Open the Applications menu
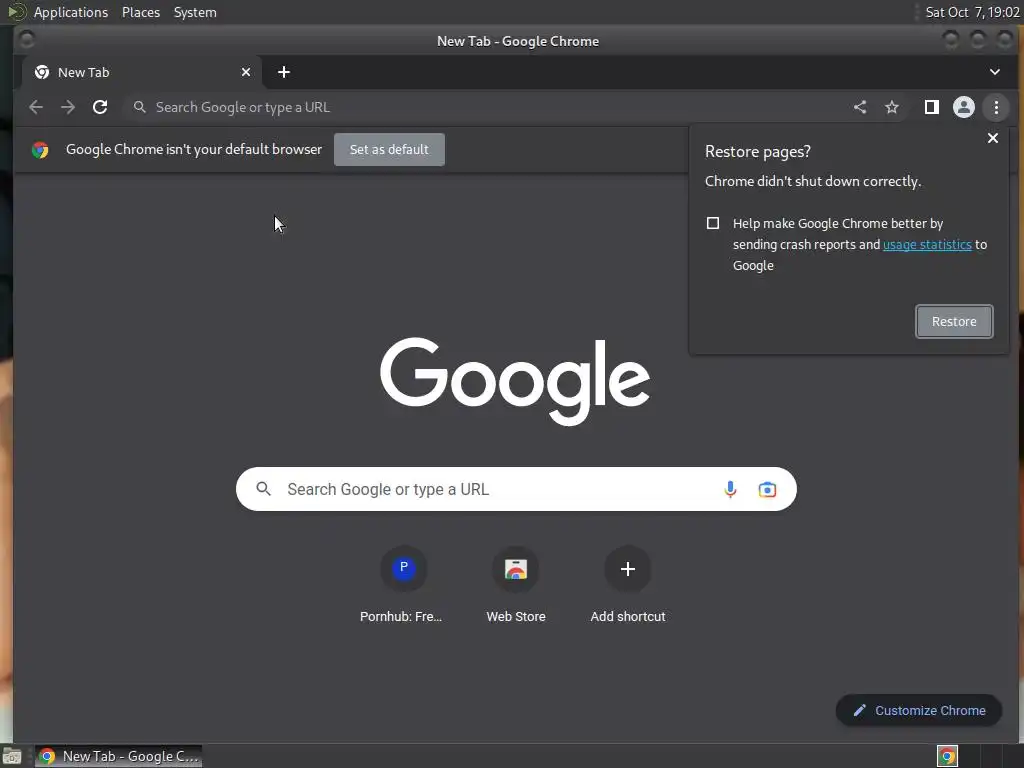 coord(71,12)
